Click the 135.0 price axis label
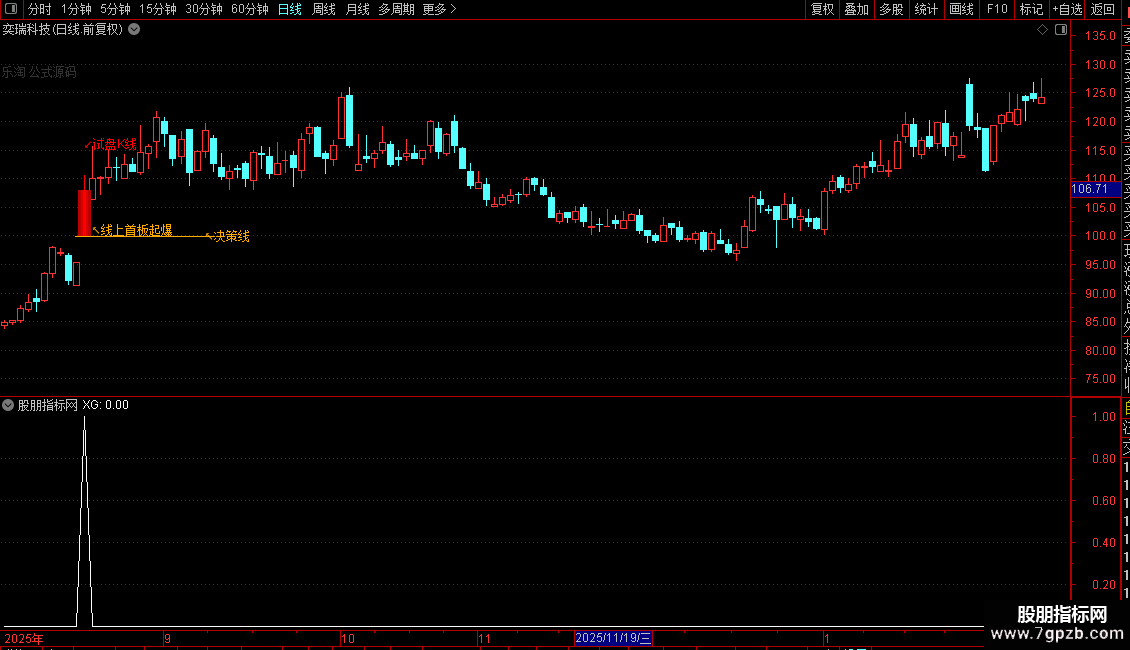Viewport: 1130px width, 650px height. click(x=1100, y=35)
